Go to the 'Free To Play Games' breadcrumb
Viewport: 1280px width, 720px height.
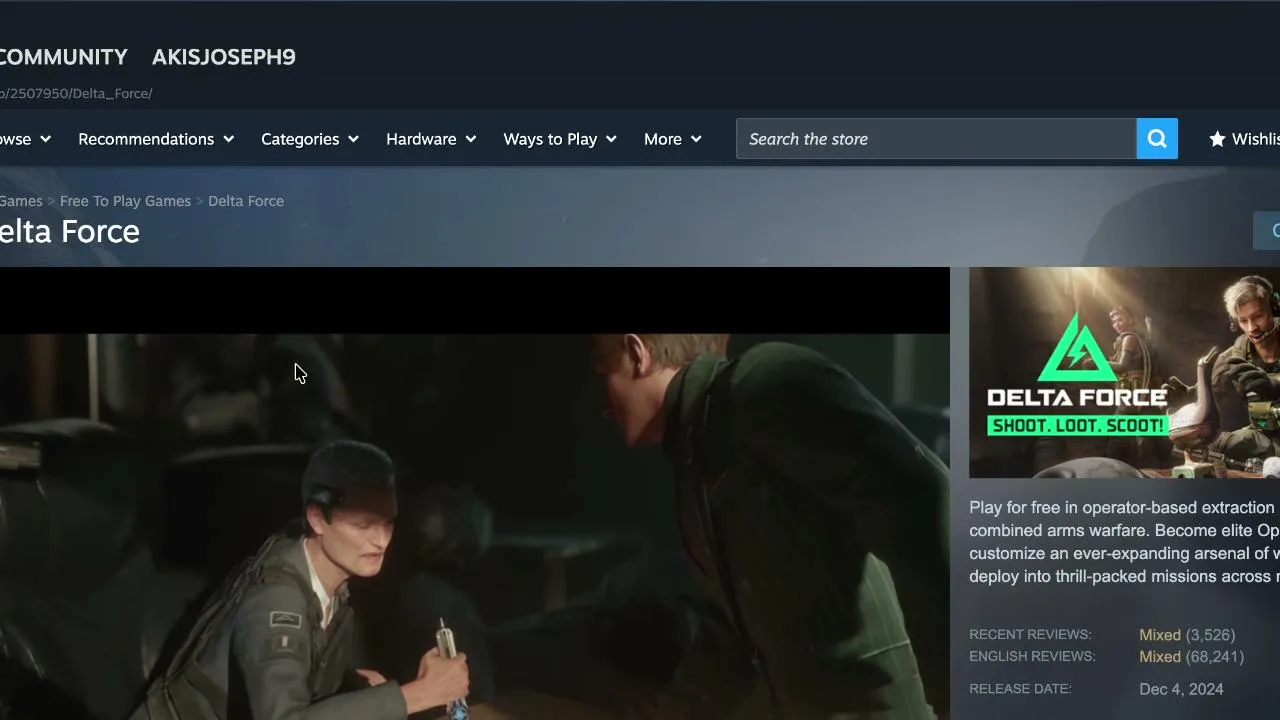click(x=125, y=201)
